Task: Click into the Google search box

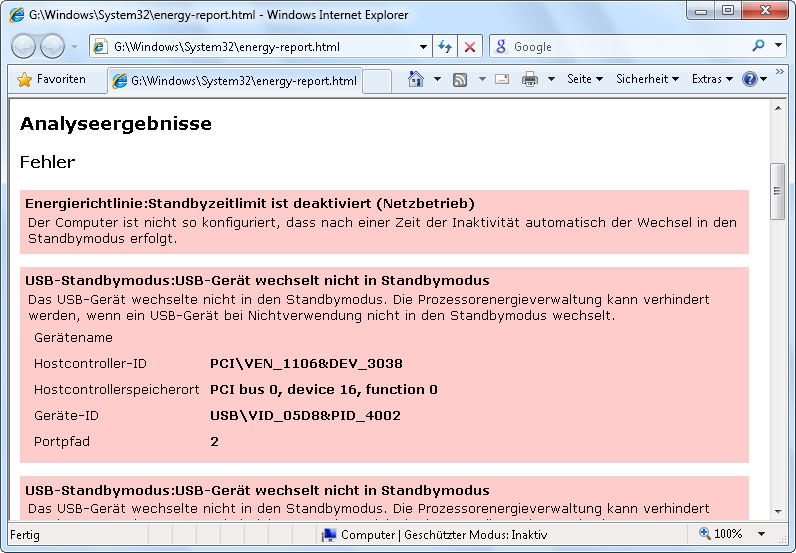Action: (x=628, y=47)
